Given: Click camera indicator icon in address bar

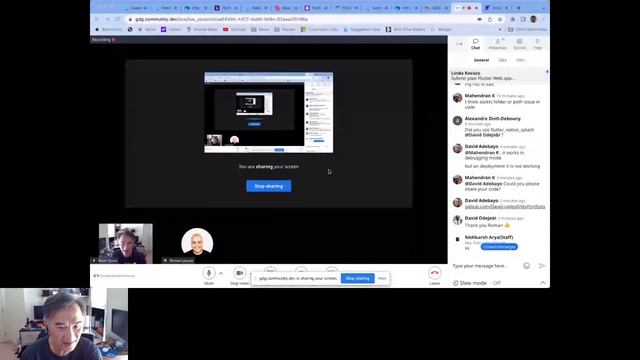Looking at the screenshot, I should pyautogui.click(x=480, y=19).
